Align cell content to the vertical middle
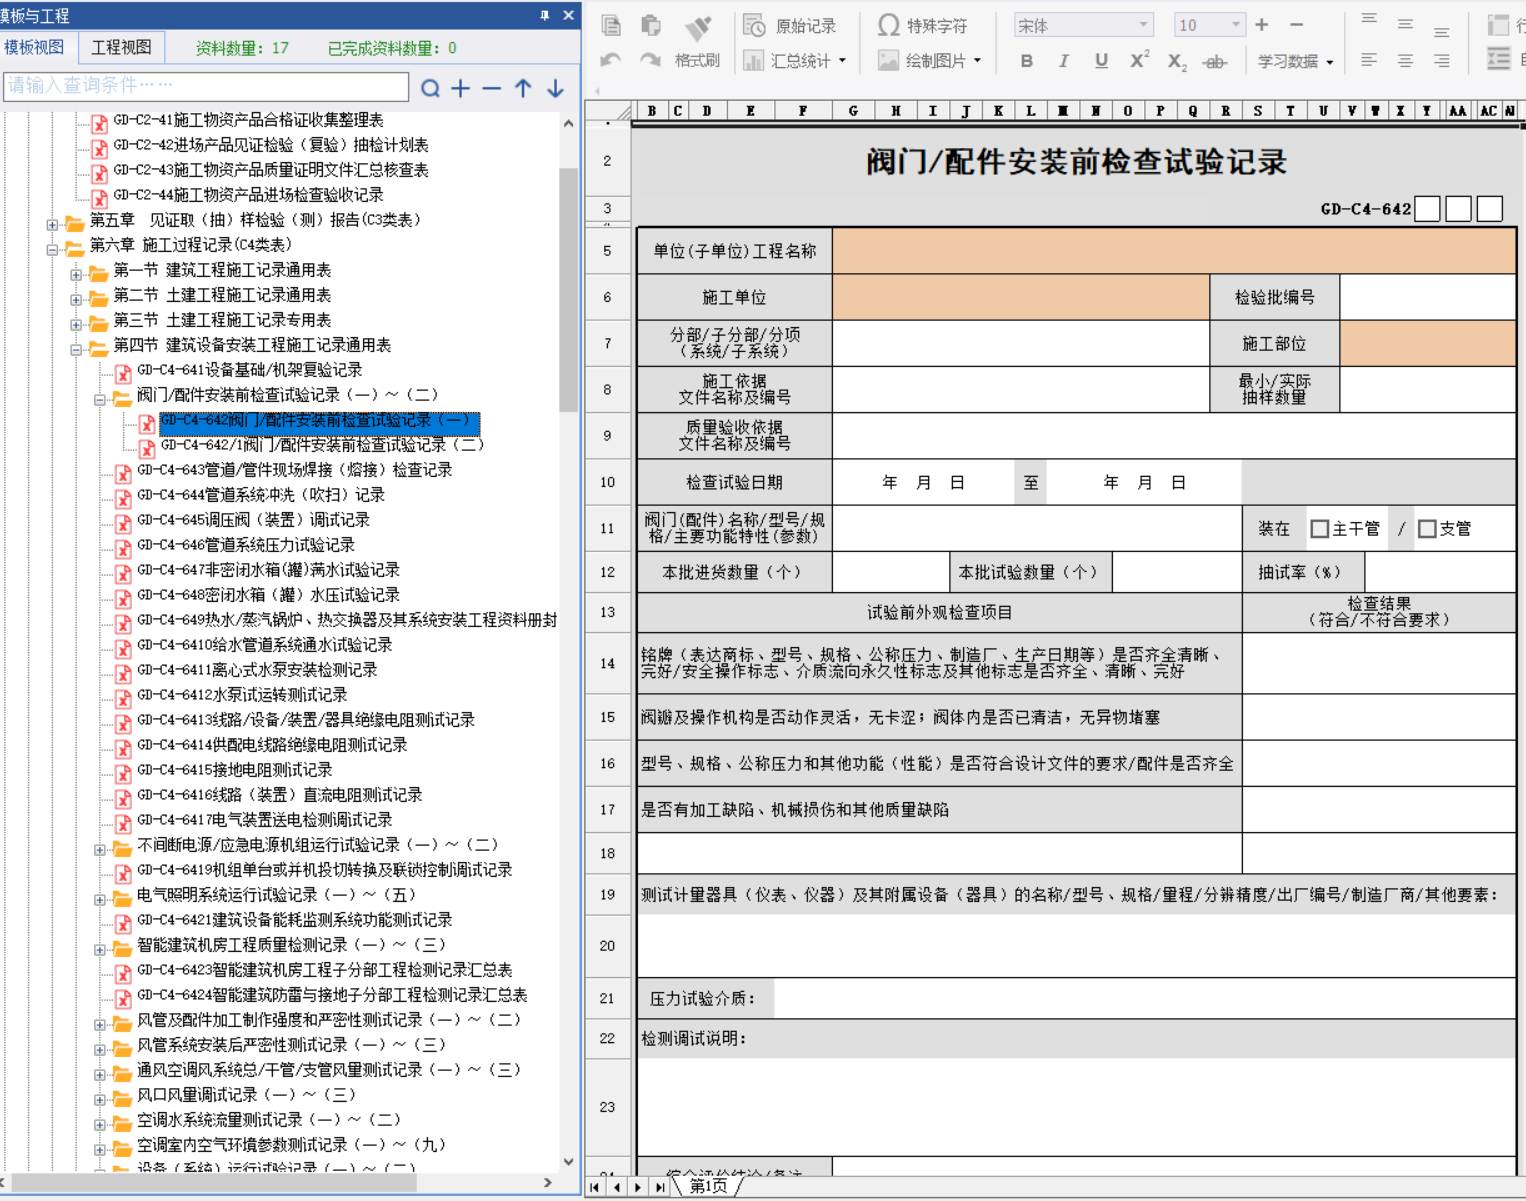 coord(1405,25)
